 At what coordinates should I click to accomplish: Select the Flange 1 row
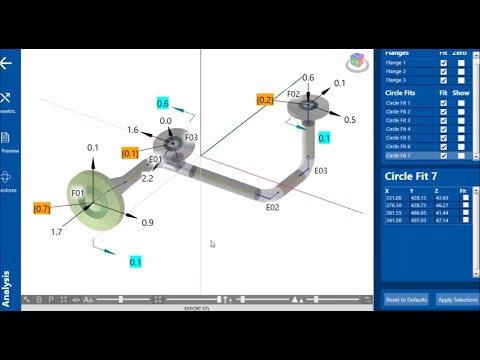(428, 63)
